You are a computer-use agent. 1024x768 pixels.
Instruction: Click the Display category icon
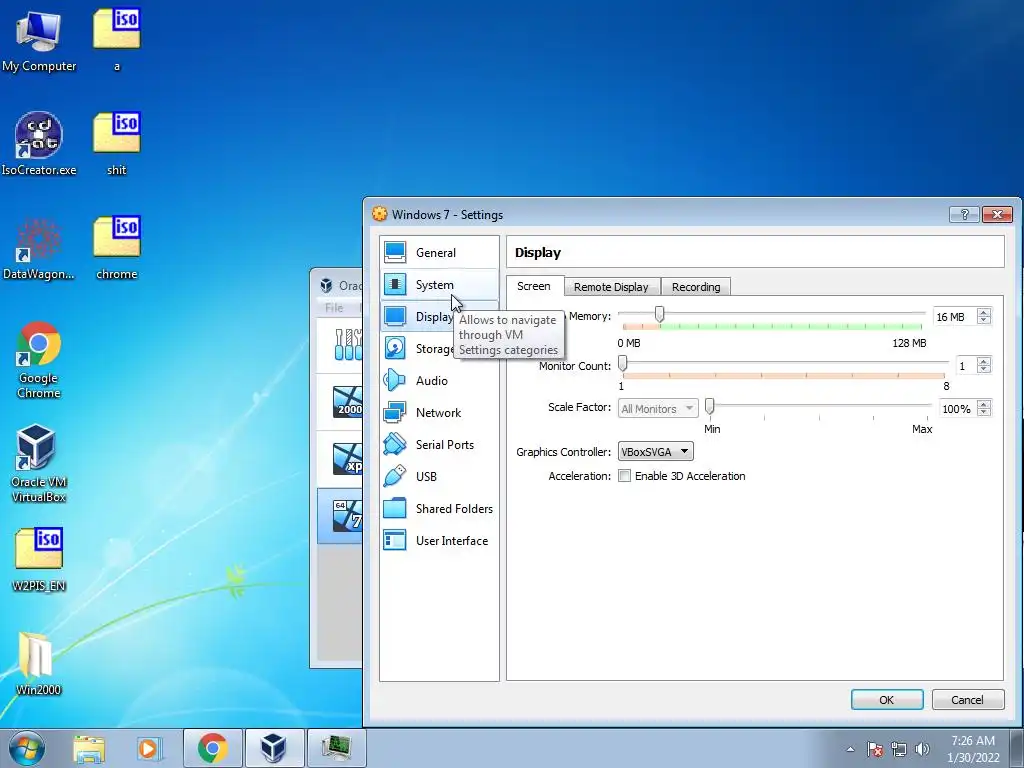coord(394,316)
